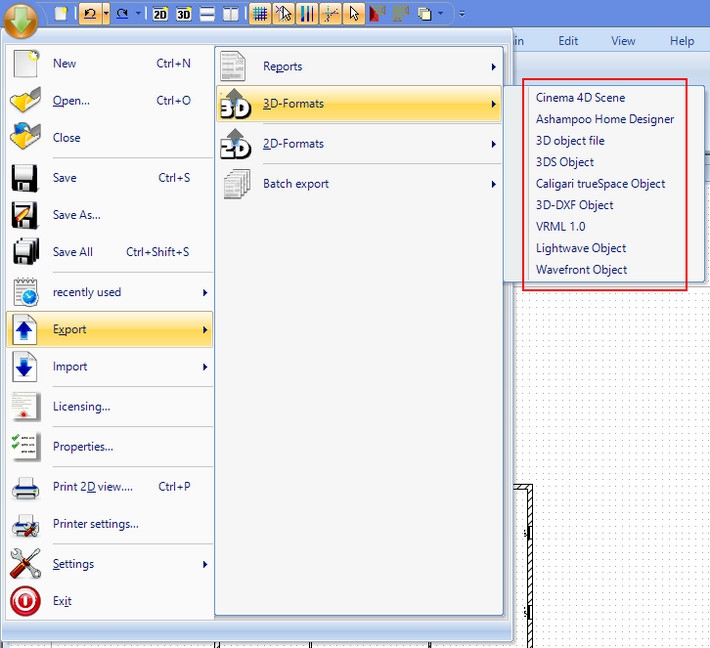The width and height of the screenshot is (710, 648).
Task: Click the stacked windows toolbar icon
Action: 424,14
